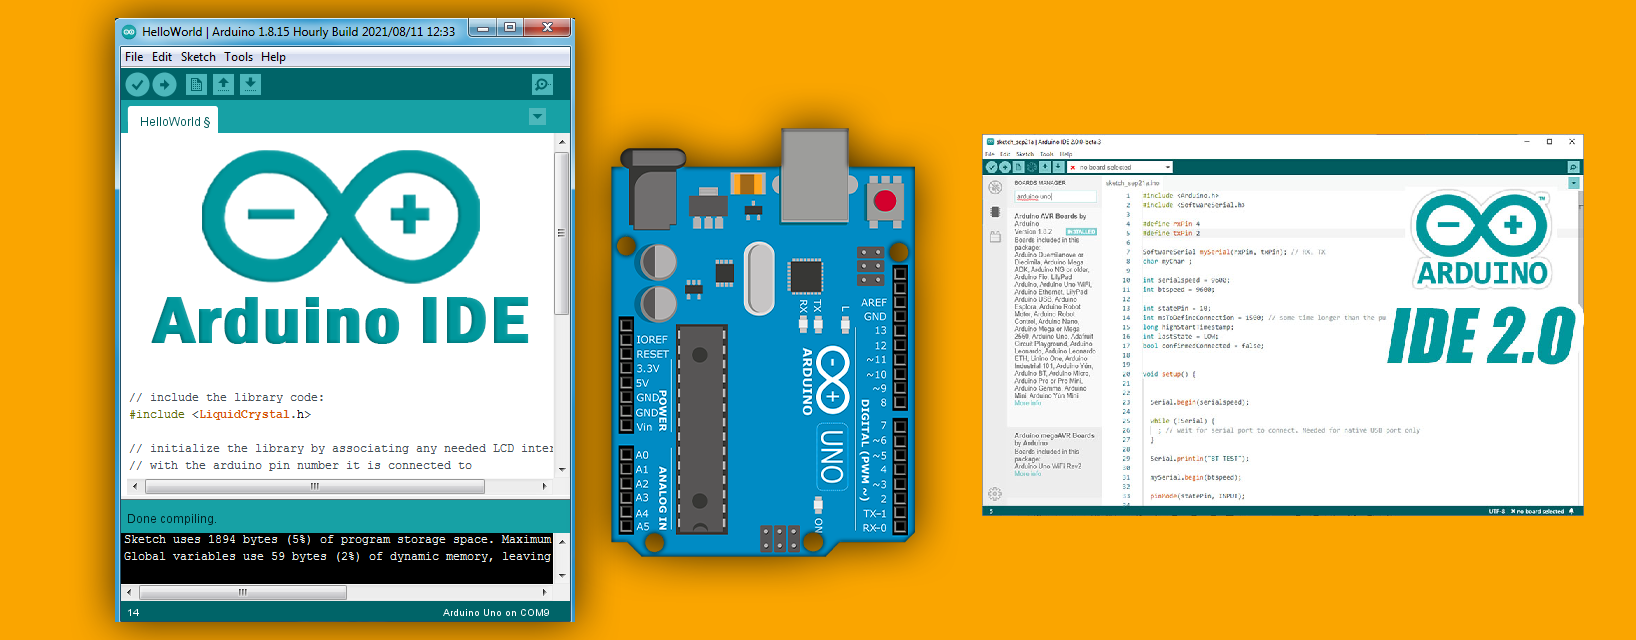Open Help menu in Arduino 1.8.15 window
Image resolution: width=1636 pixels, height=640 pixels.
[273, 57]
